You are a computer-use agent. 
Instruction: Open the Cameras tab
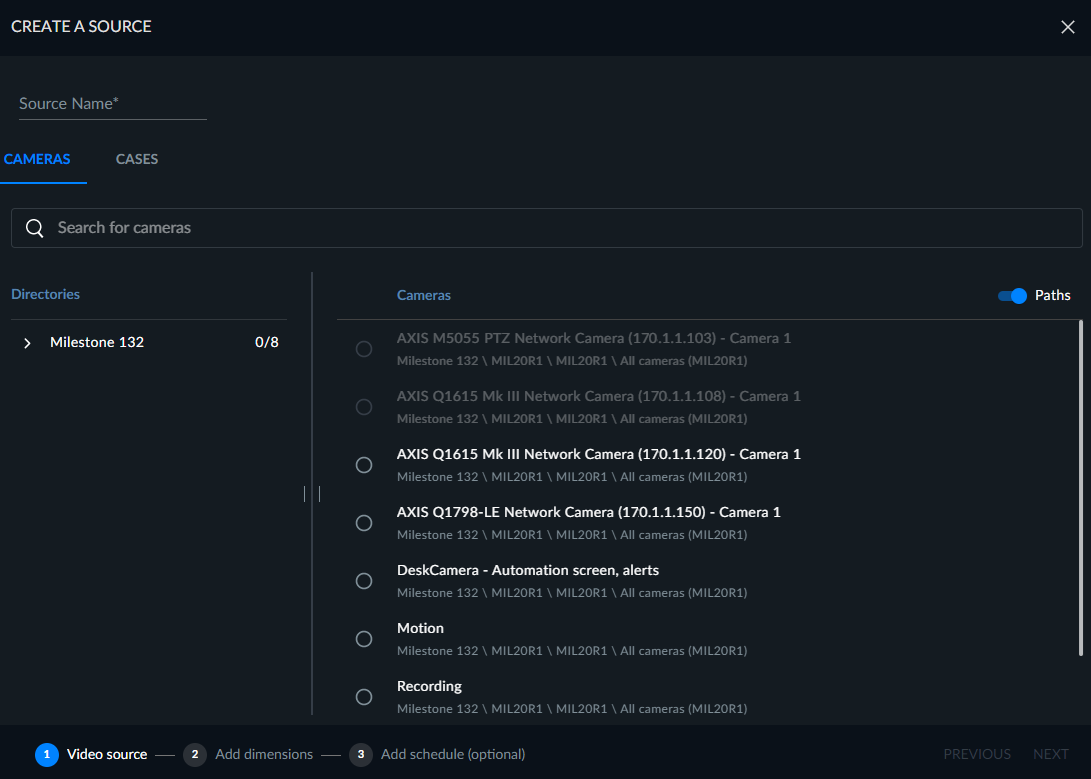37,159
